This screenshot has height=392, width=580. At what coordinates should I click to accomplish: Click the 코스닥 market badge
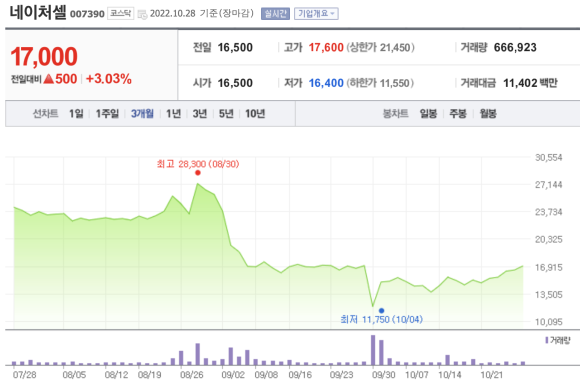(x=121, y=14)
